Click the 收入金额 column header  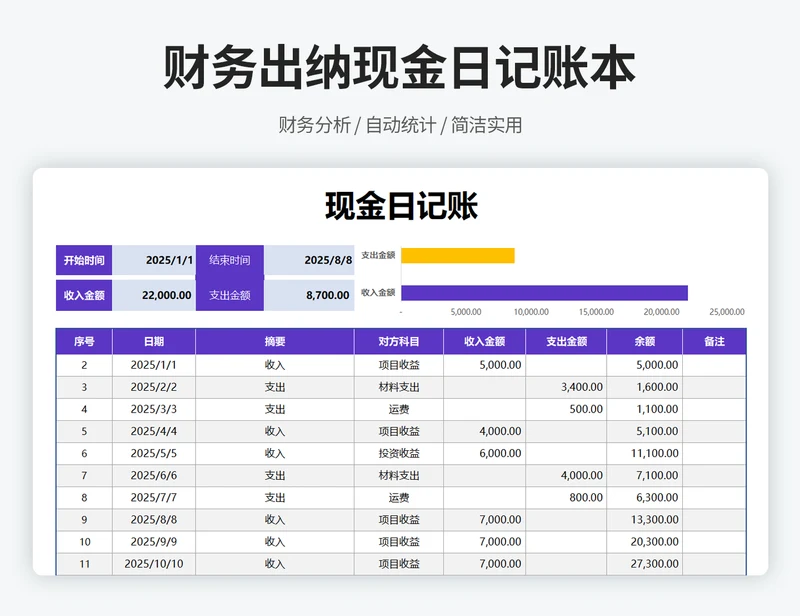pyautogui.click(x=485, y=341)
